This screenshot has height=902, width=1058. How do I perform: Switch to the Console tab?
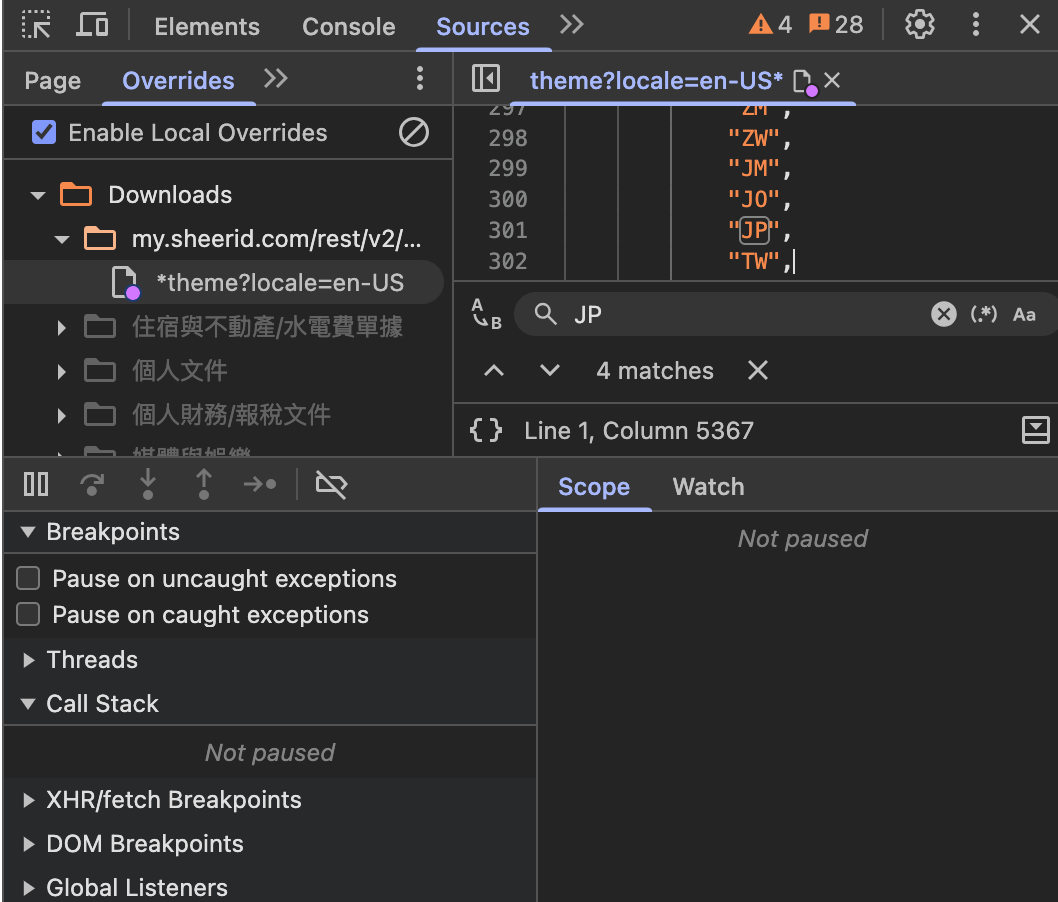348,27
